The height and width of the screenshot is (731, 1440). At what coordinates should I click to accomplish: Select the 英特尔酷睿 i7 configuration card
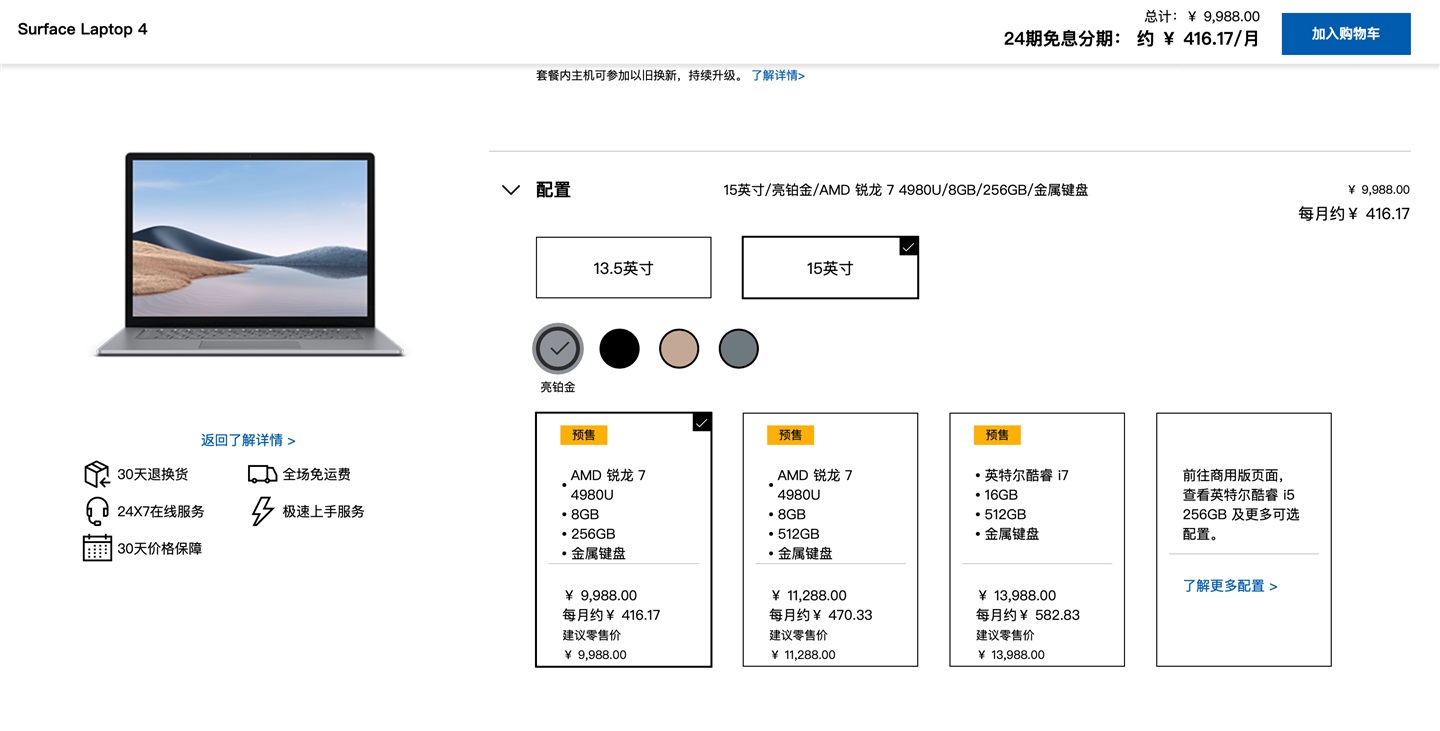coord(1037,539)
